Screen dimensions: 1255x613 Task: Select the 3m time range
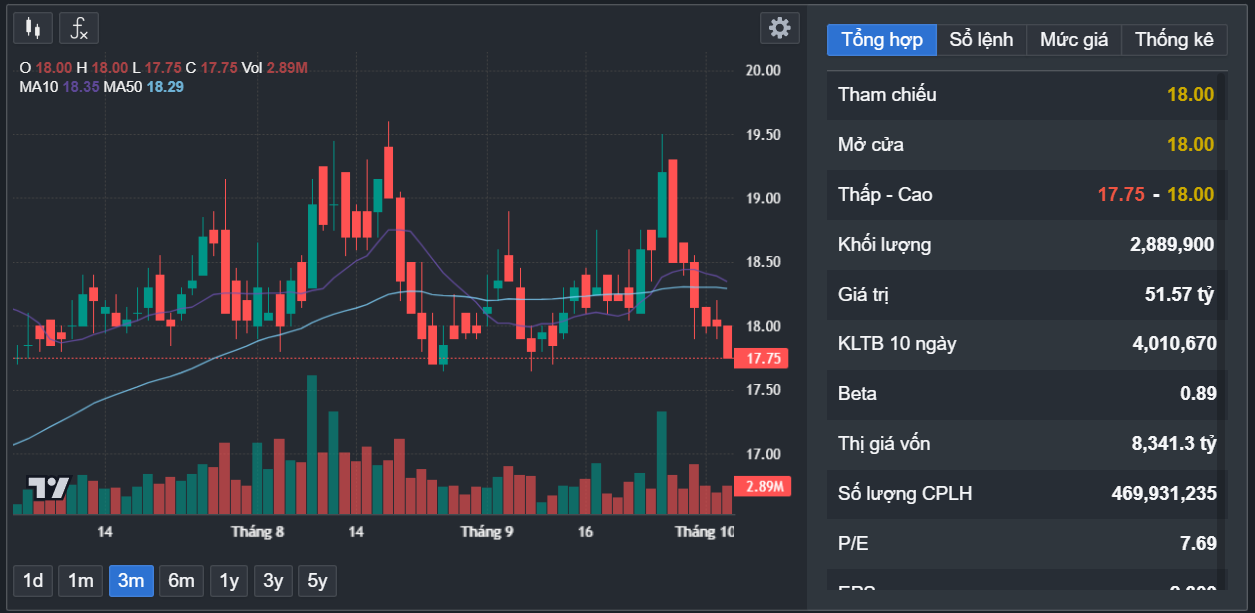(x=131, y=581)
